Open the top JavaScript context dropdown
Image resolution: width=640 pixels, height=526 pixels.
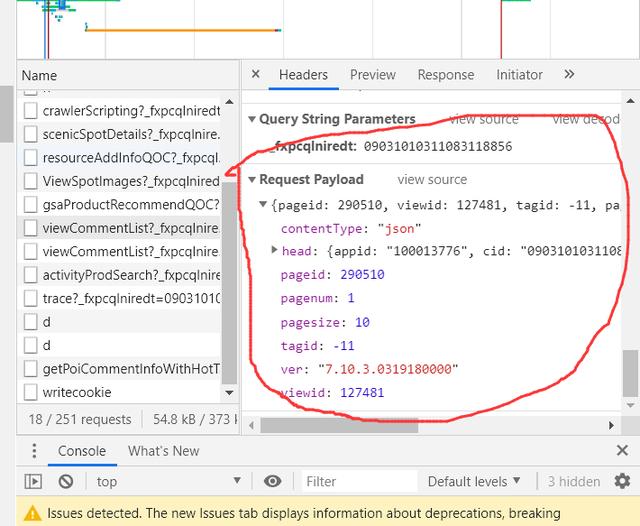168,482
